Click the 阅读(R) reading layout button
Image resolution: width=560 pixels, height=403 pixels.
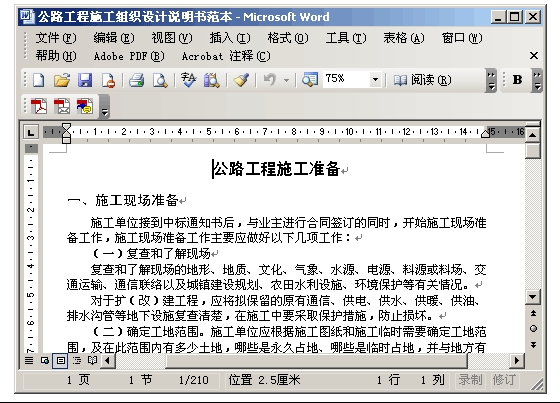click(422, 80)
